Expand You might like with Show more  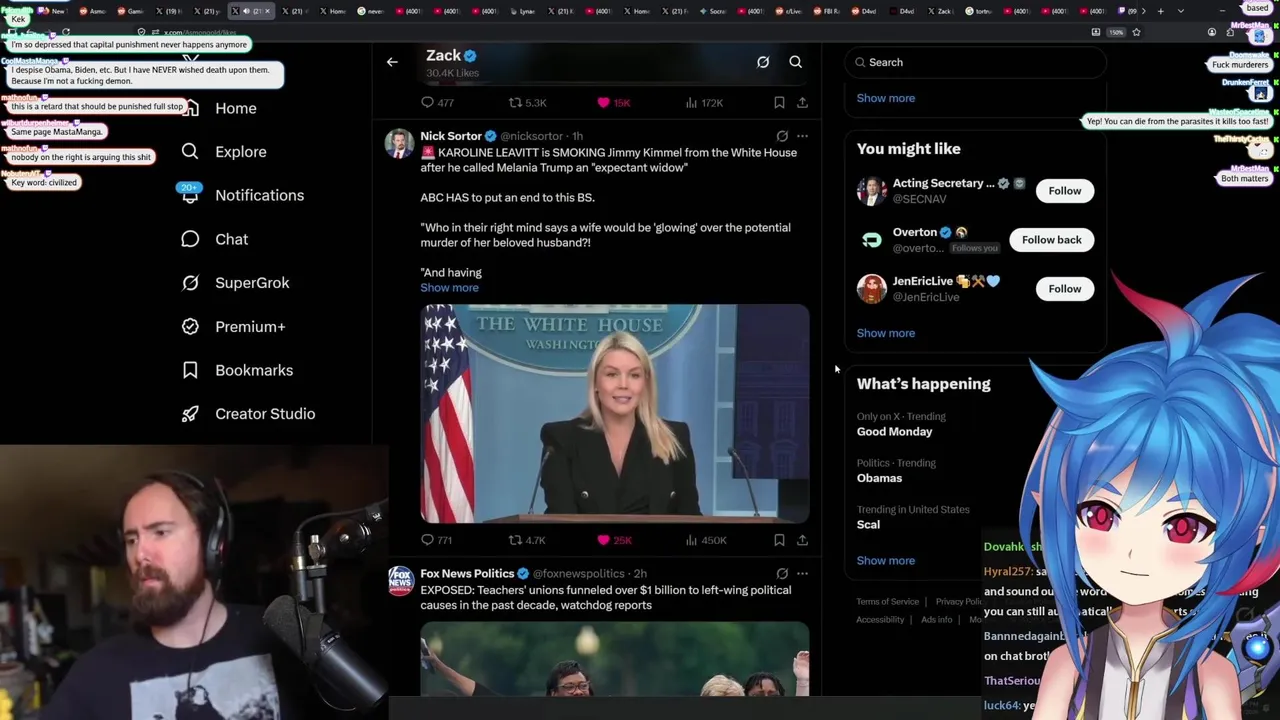(x=885, y=333)
